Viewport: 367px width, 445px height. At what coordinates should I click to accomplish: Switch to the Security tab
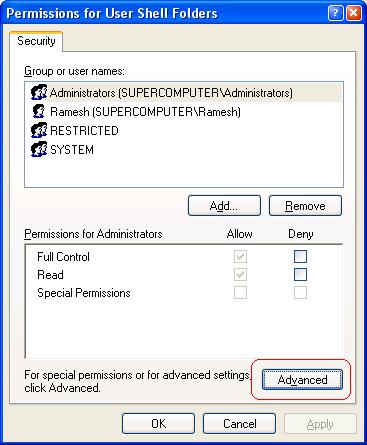pyautogui.click(x=36, y=41)
